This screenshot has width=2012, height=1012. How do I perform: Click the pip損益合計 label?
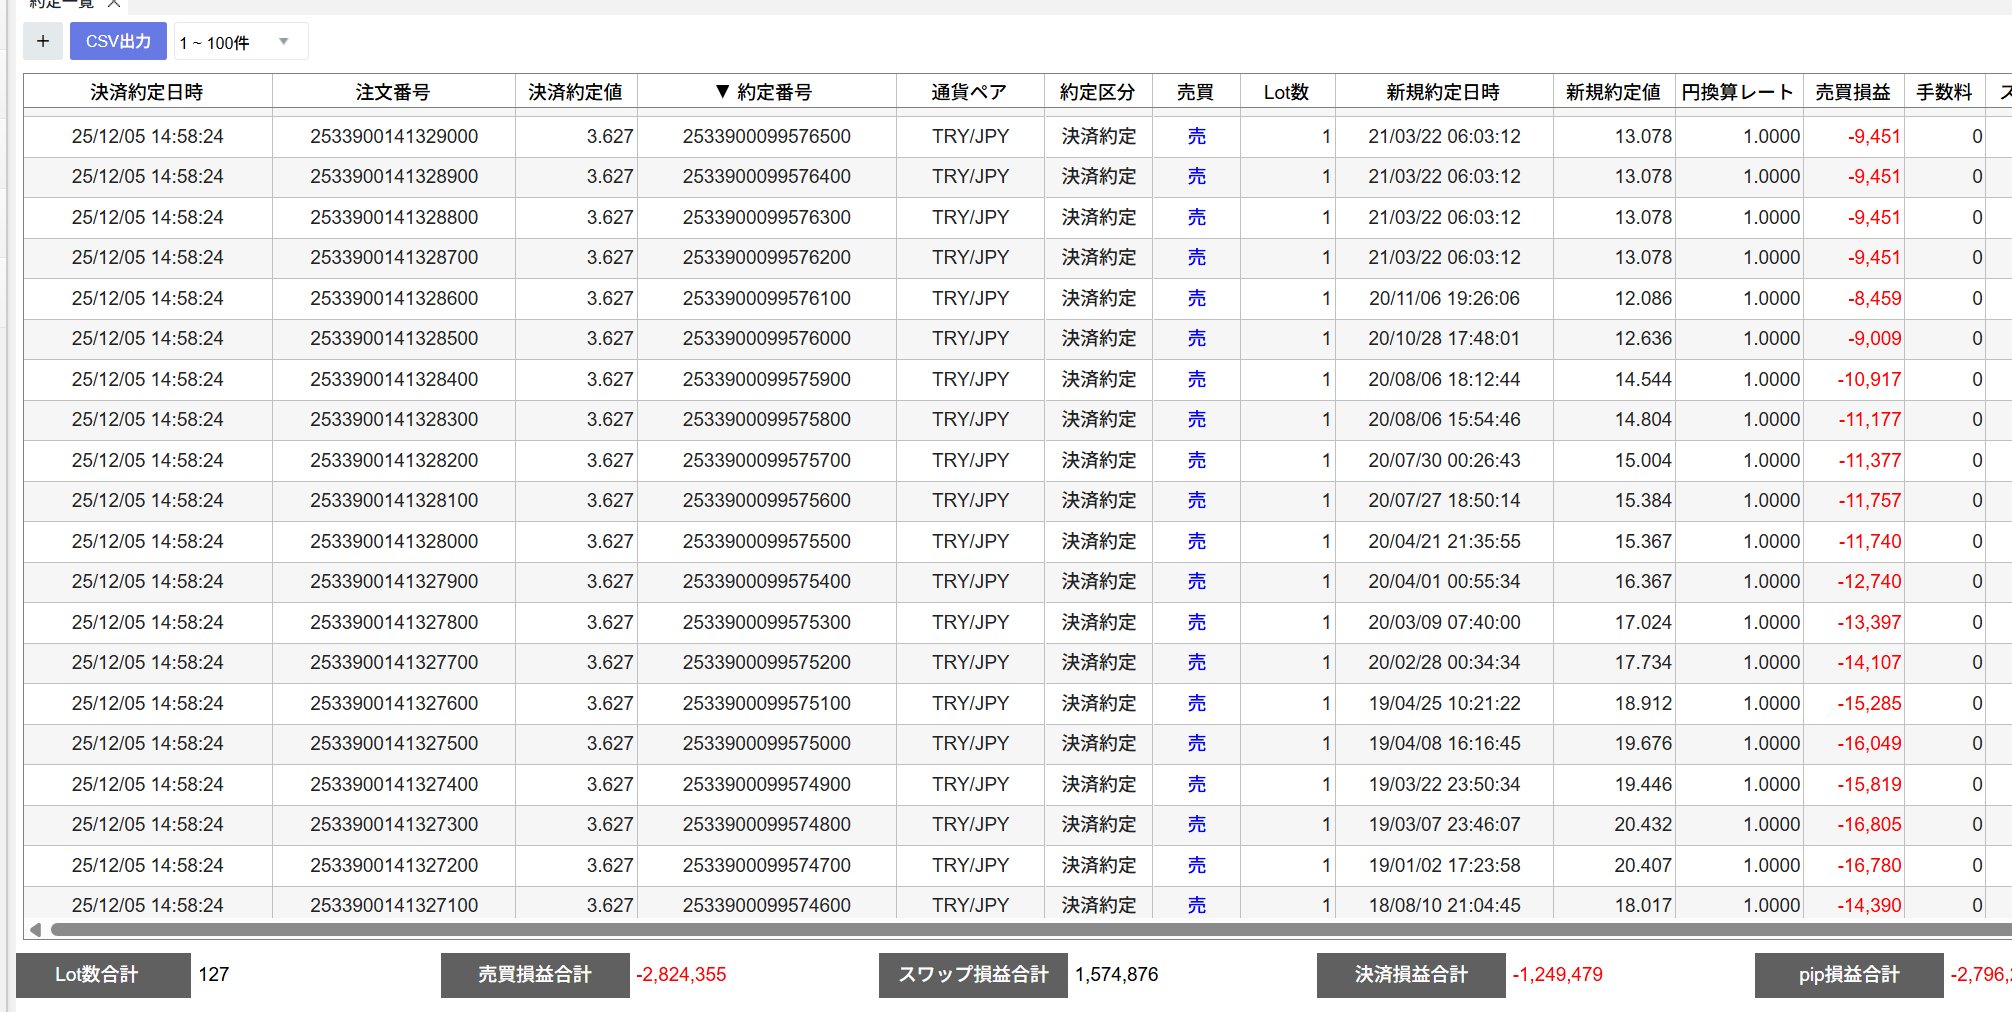coord(1849,975)
